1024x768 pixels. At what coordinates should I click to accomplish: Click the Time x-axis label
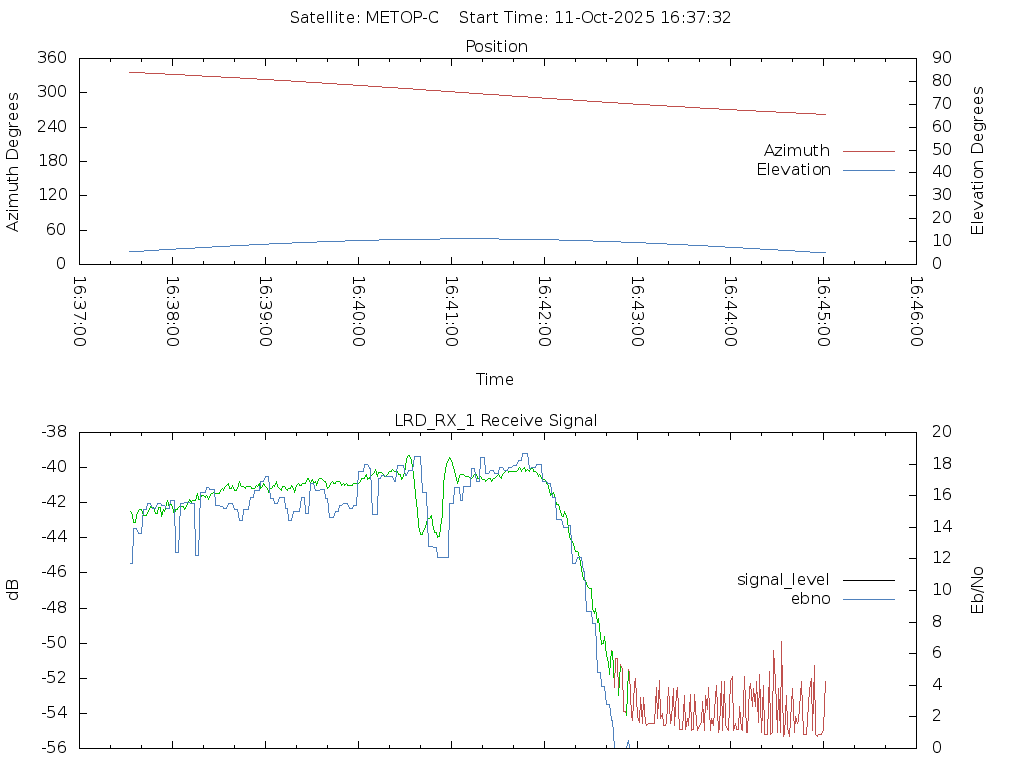[x=495, y=379]
